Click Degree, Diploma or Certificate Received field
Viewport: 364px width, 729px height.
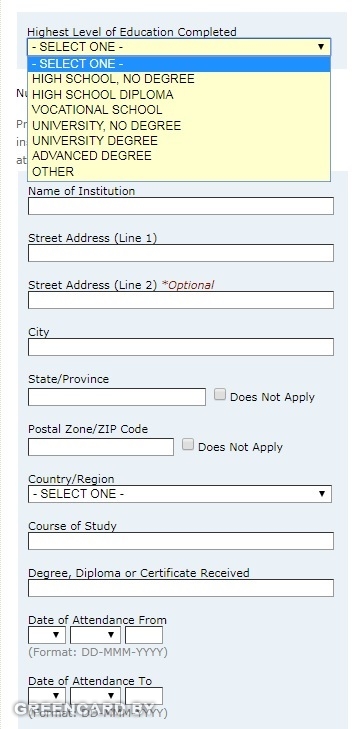coord(181,588)
